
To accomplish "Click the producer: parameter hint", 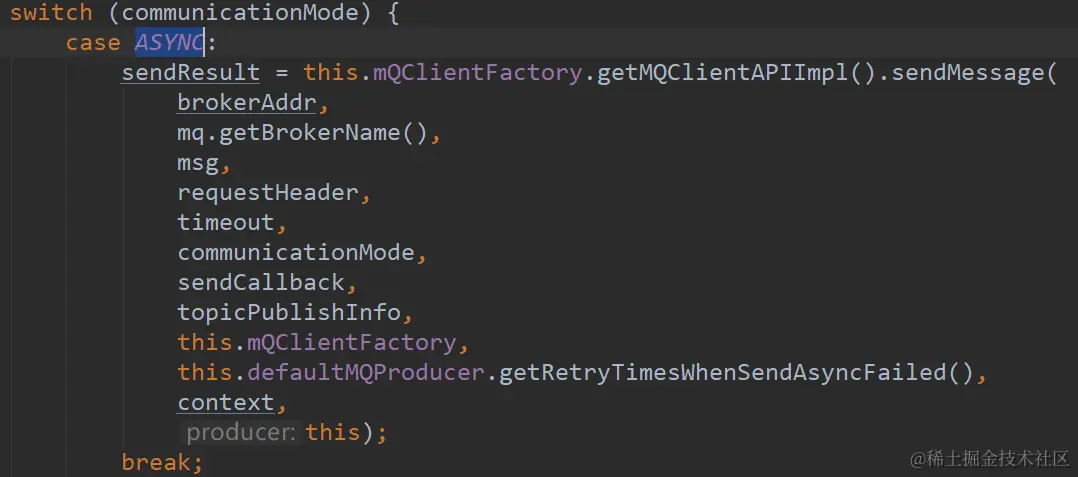I will point(241,432).
